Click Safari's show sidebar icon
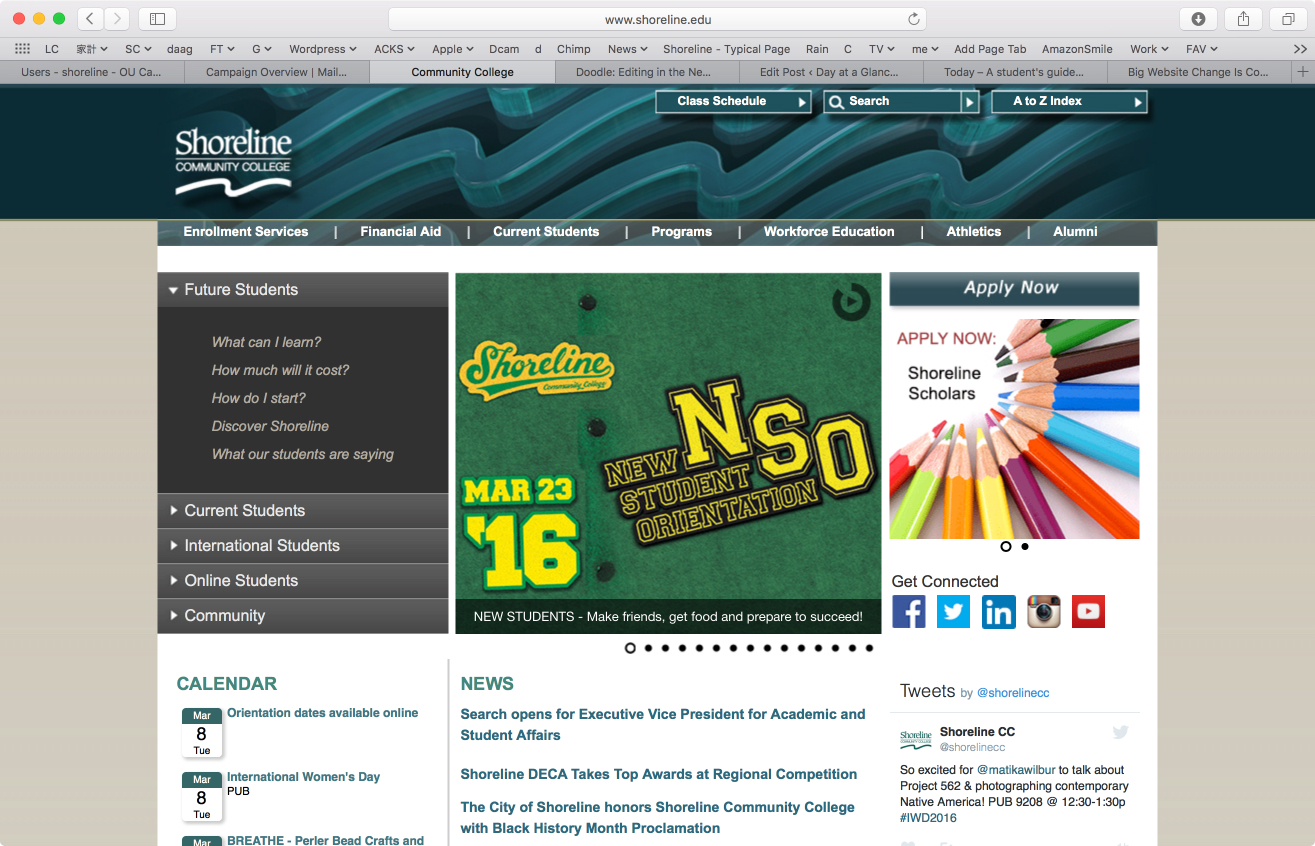The height and width of the screenshot is (846, 1315). 157,19
